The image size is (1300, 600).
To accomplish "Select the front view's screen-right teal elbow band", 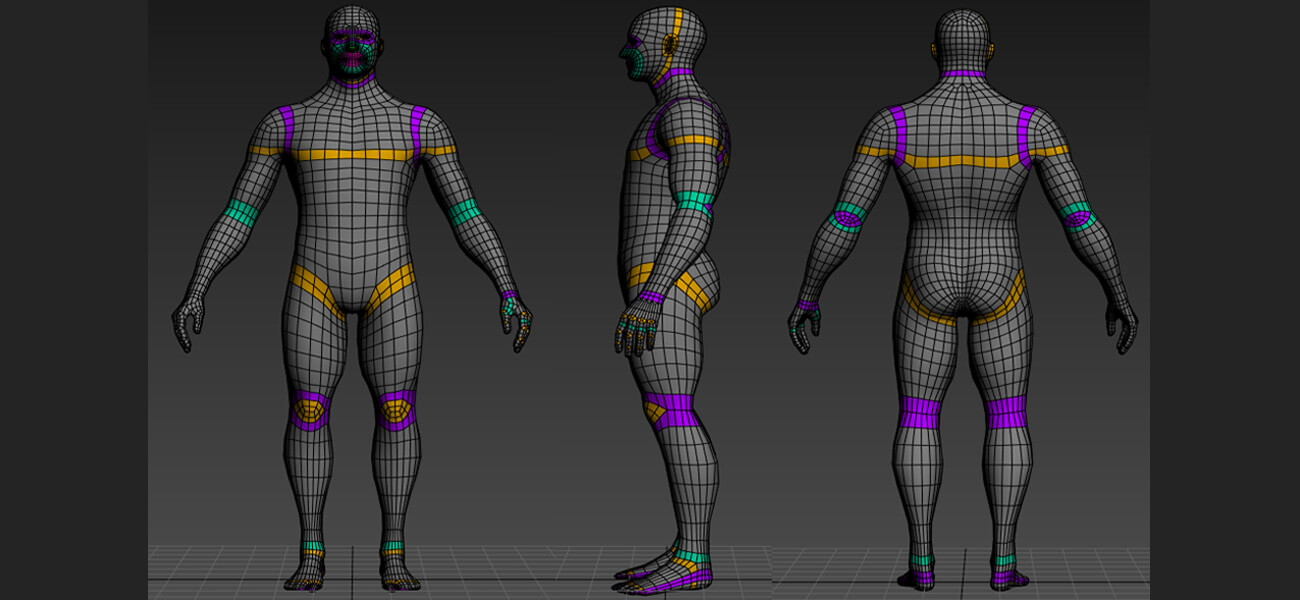I will (x=464, y=212).
